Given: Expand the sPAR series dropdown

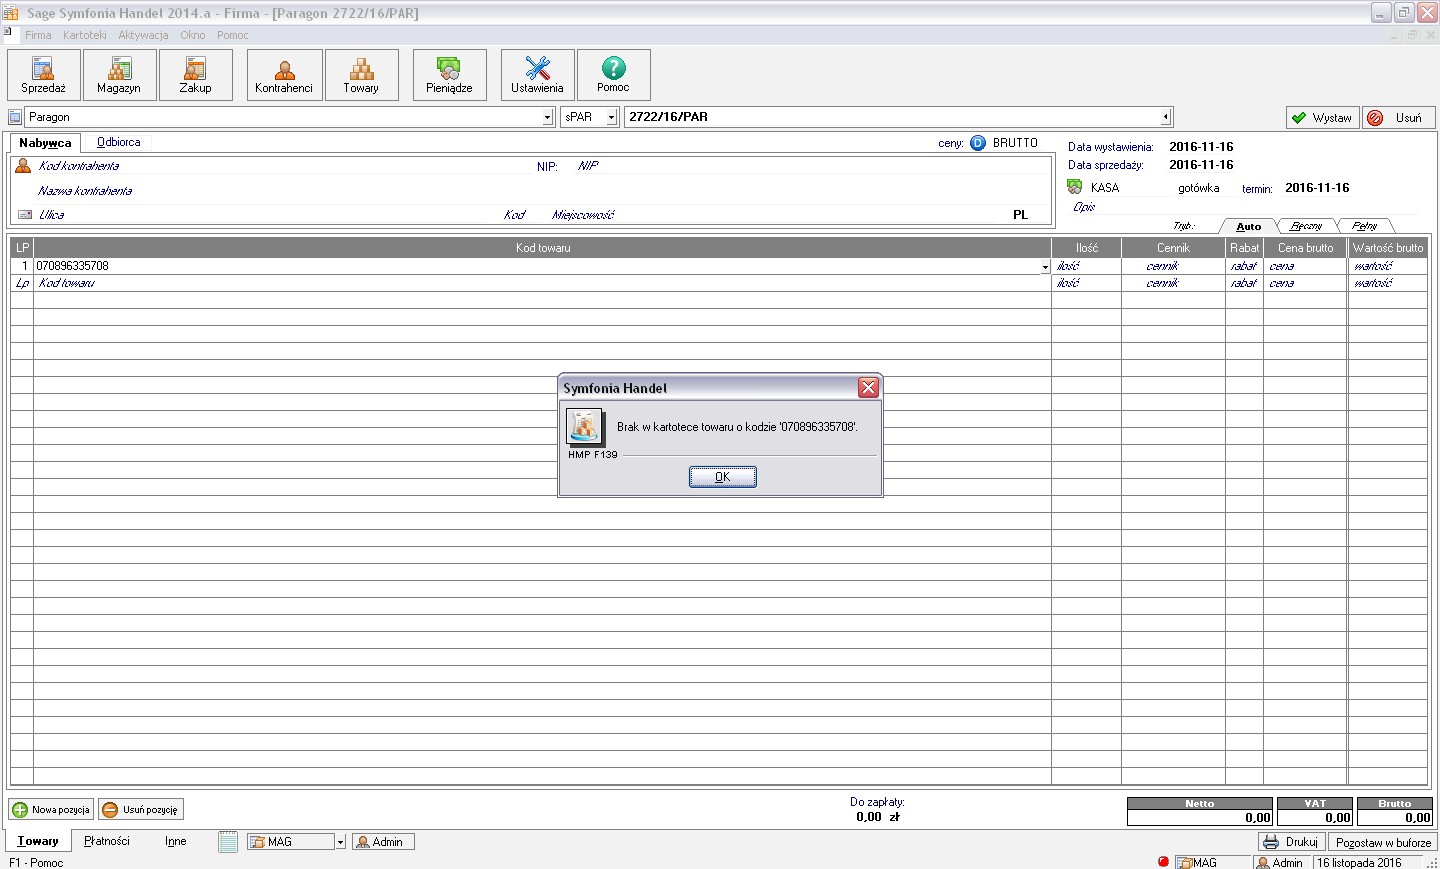Looking at the screenshot, I should tap(611, 117).
